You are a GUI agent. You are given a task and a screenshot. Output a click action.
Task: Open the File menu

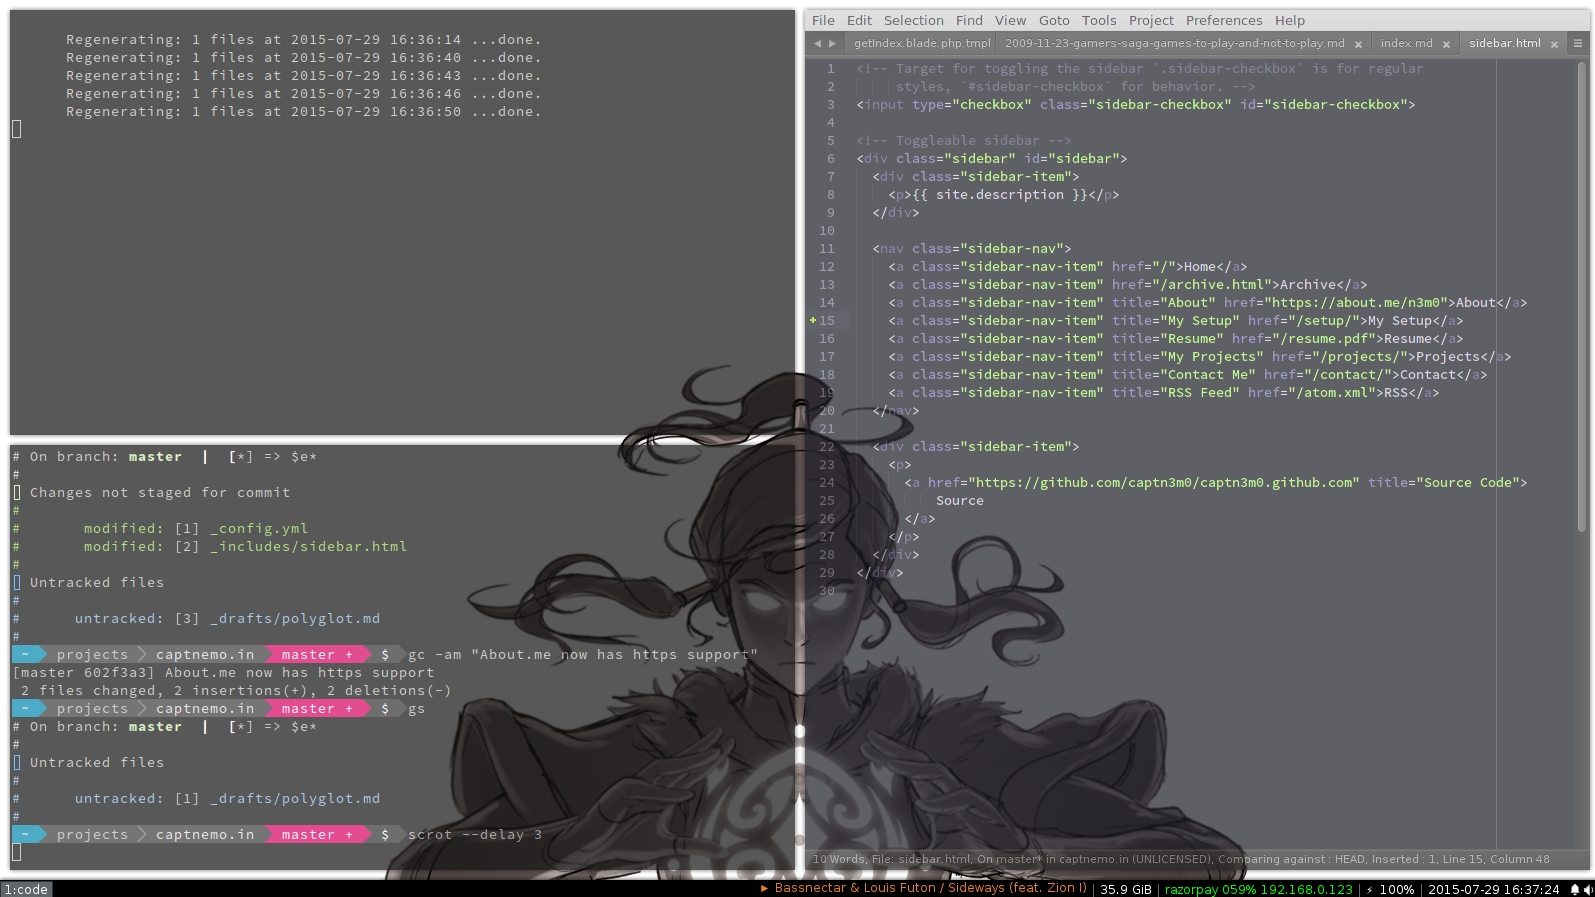823,20
